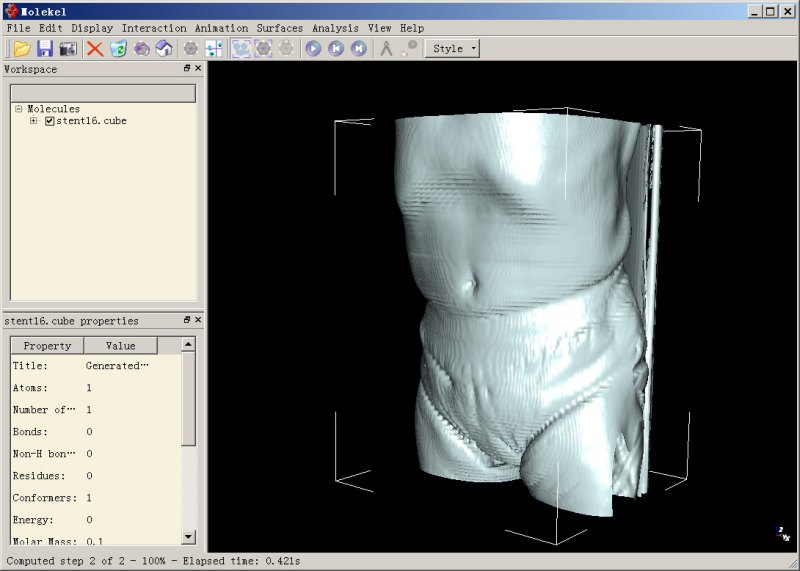800x571 pixels.
Task: Float the stent16.cube properties panel
Action: point(186,321)
